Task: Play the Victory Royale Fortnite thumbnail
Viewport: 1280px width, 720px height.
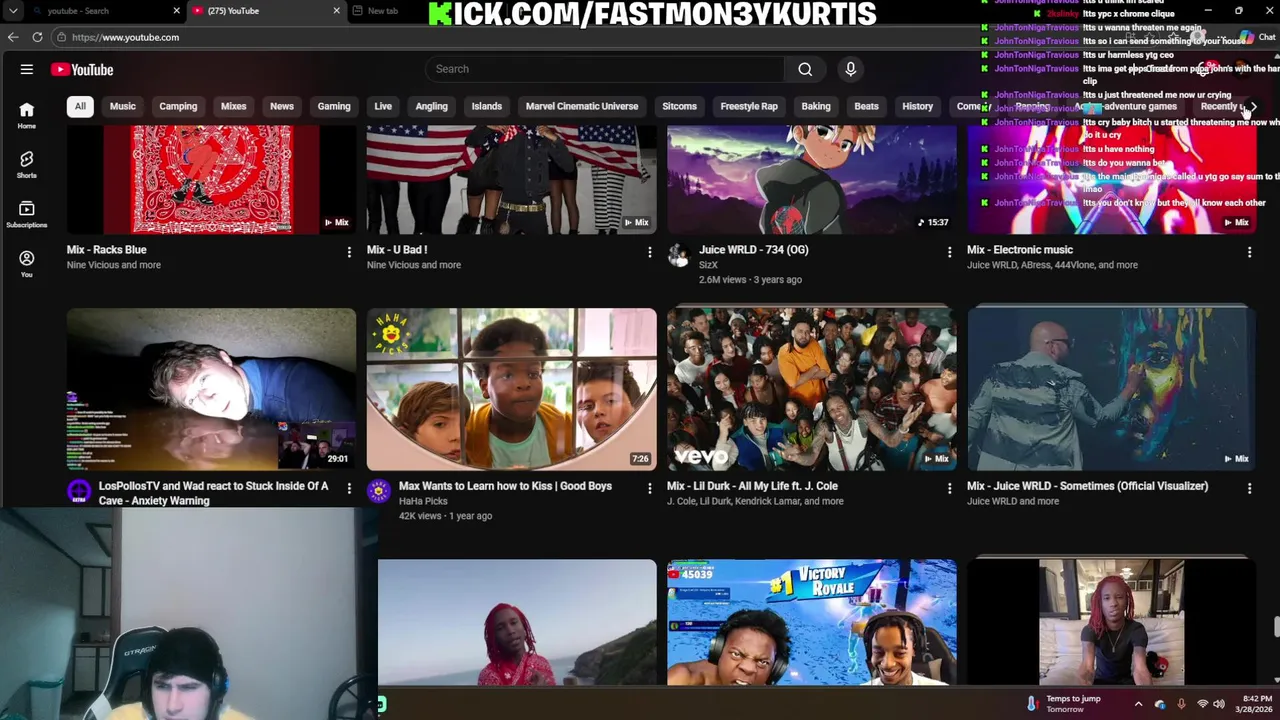Action: click(x=811, y=622)
